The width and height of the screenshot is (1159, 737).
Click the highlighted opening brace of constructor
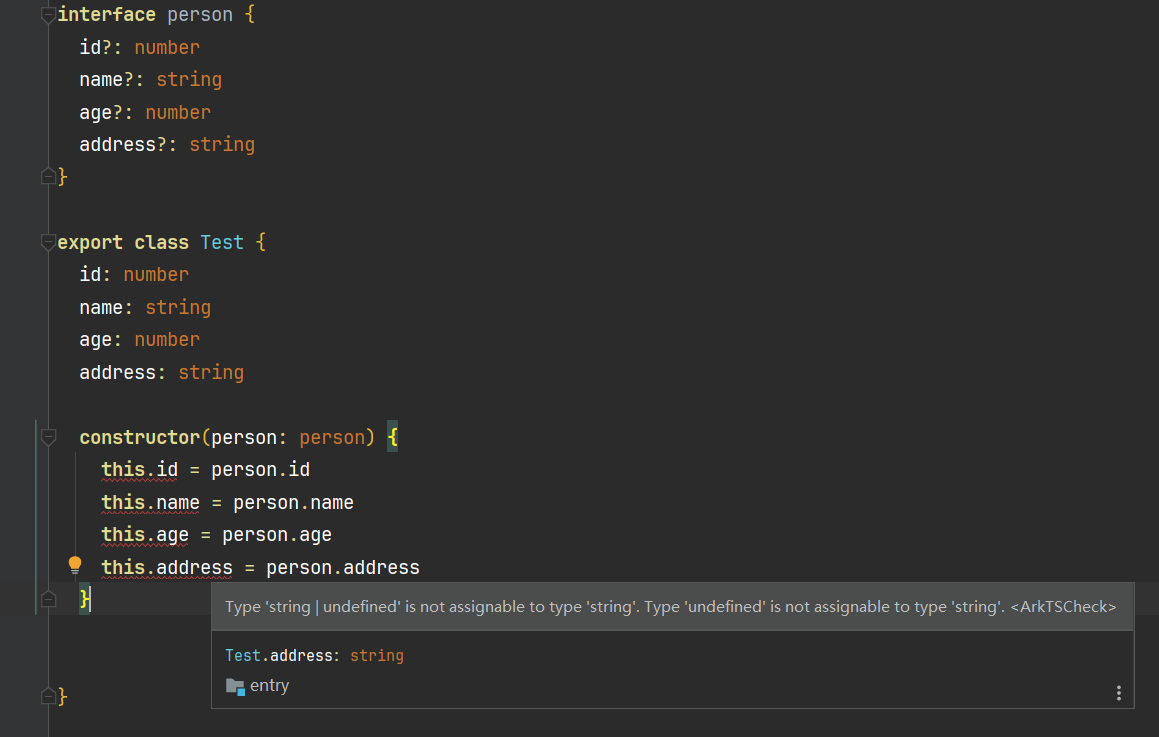tap(392, 438)
